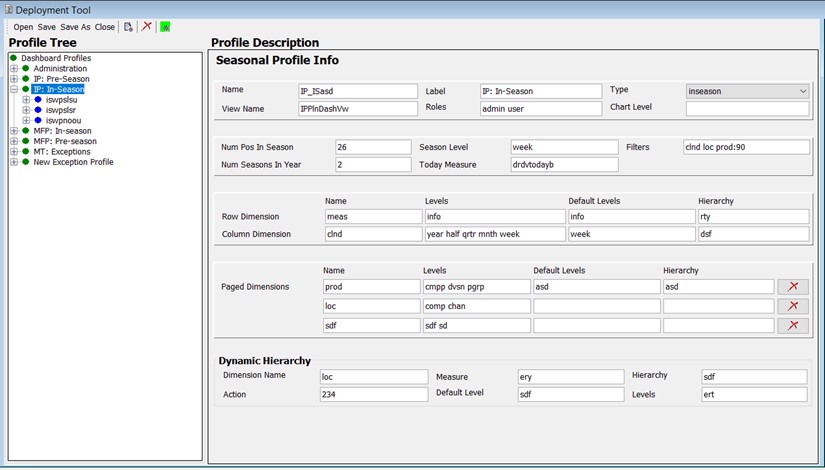Image resolution: width=825 pixels, height=470 pixels.
Task: Click the Season Level field week
Action: (x=564, y=147)
